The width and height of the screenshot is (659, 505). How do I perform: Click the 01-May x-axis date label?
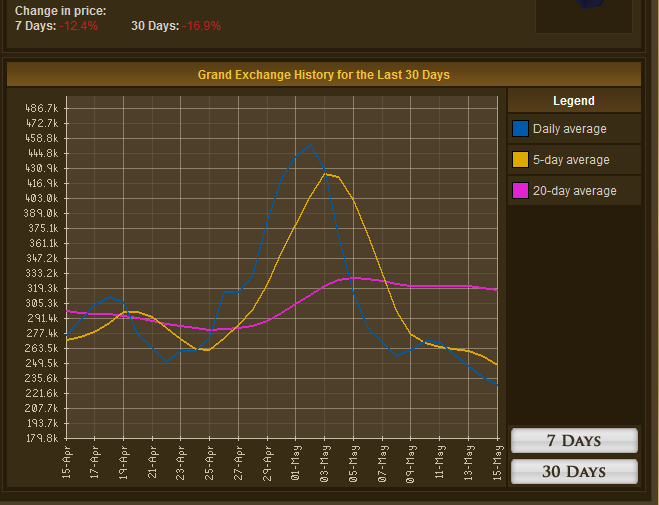(x=295, y=463)
